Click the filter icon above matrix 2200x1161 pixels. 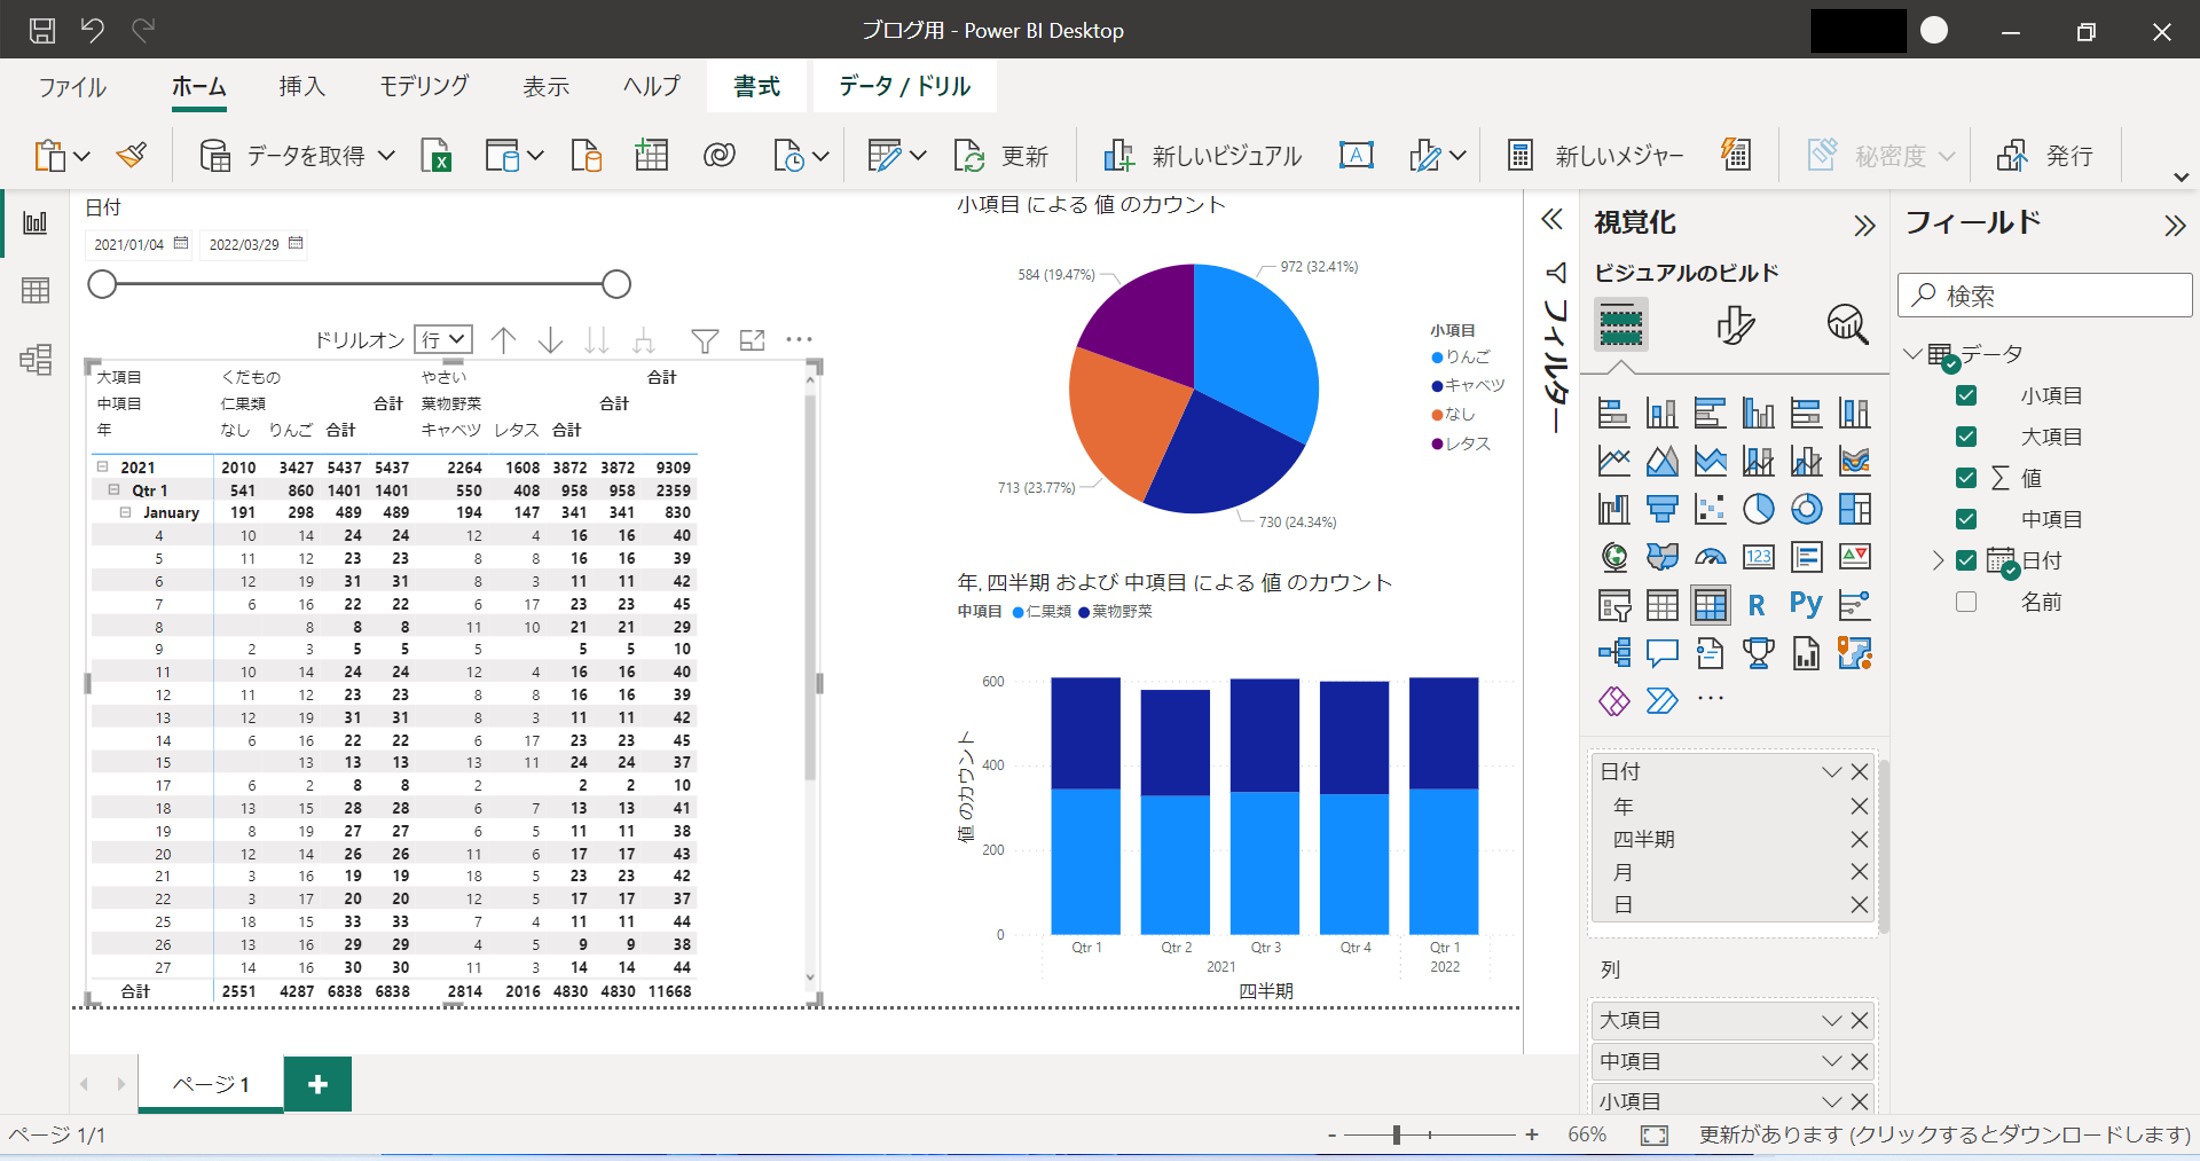tap(705, 341)
